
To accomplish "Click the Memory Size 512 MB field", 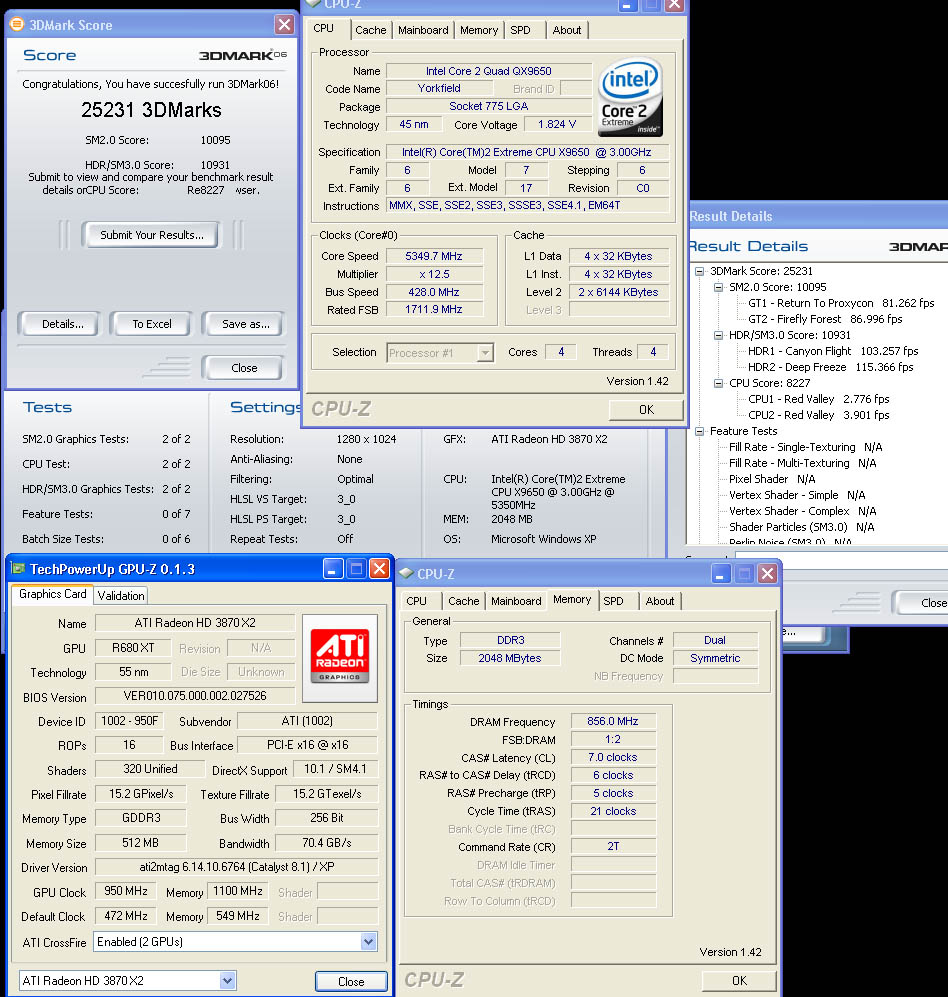I will point(140,842).
